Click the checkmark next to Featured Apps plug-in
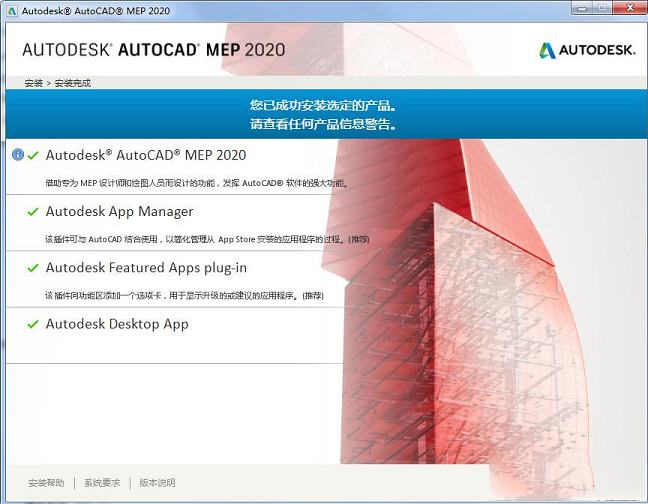 pyautogui.click(x=33, y=268)
